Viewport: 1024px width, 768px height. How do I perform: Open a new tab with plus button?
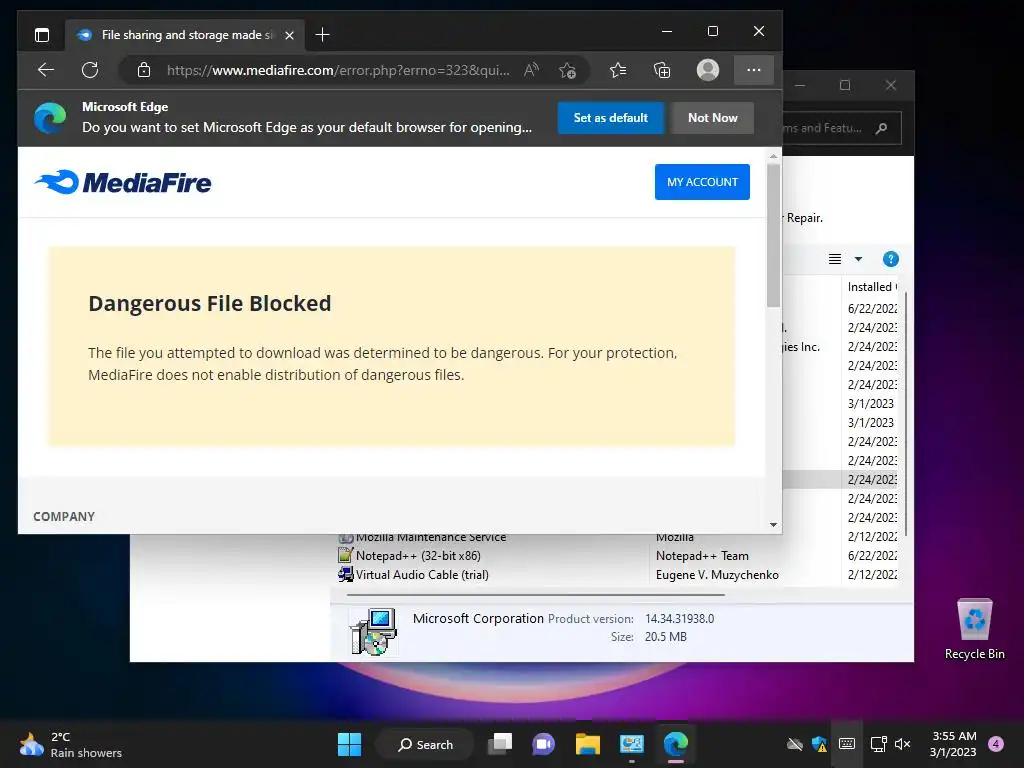[x=322, y=35]
